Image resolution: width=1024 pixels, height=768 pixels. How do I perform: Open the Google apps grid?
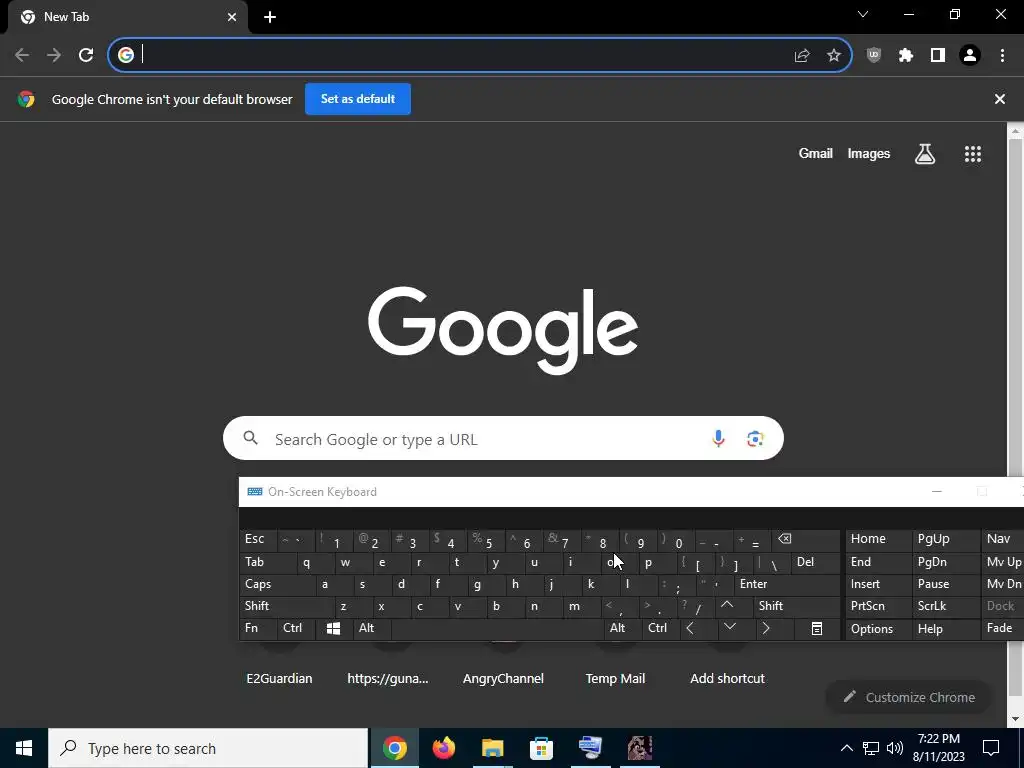(973, 154)
